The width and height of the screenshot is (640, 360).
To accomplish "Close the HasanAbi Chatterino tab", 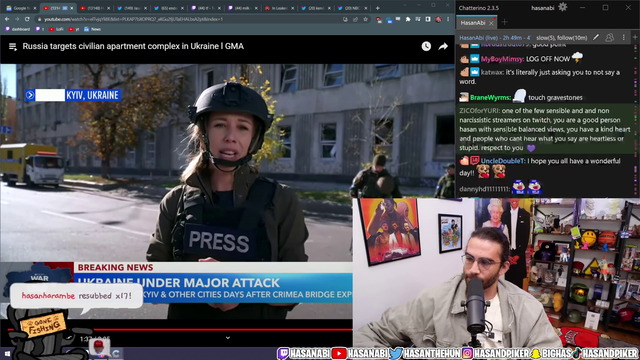I will [x=491, y=23].
